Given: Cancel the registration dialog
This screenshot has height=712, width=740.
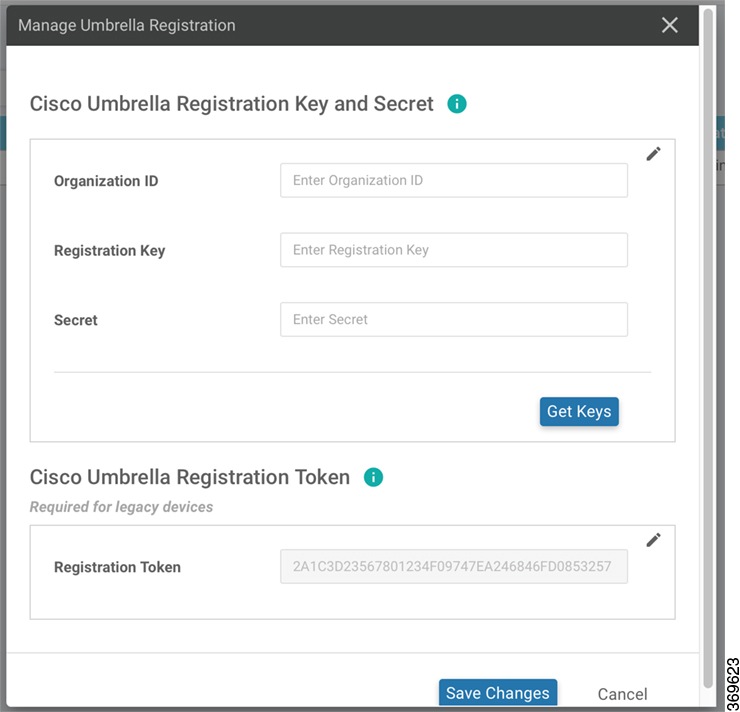Looking at the screenshot, I should coord(622,694).
